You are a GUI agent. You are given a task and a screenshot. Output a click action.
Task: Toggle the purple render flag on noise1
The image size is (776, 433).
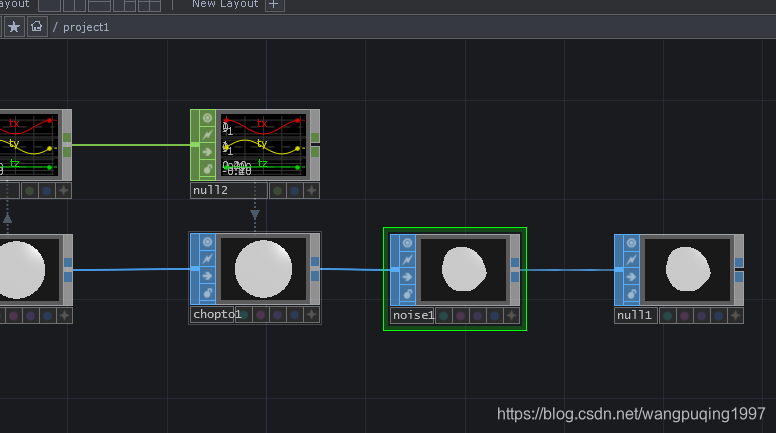(478, 315)
